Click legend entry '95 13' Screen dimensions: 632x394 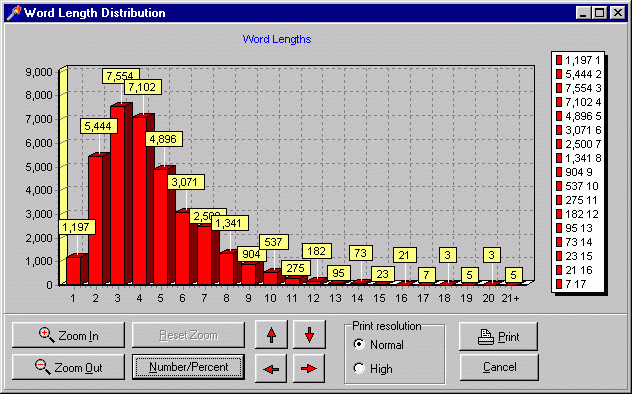click(574, 228)
